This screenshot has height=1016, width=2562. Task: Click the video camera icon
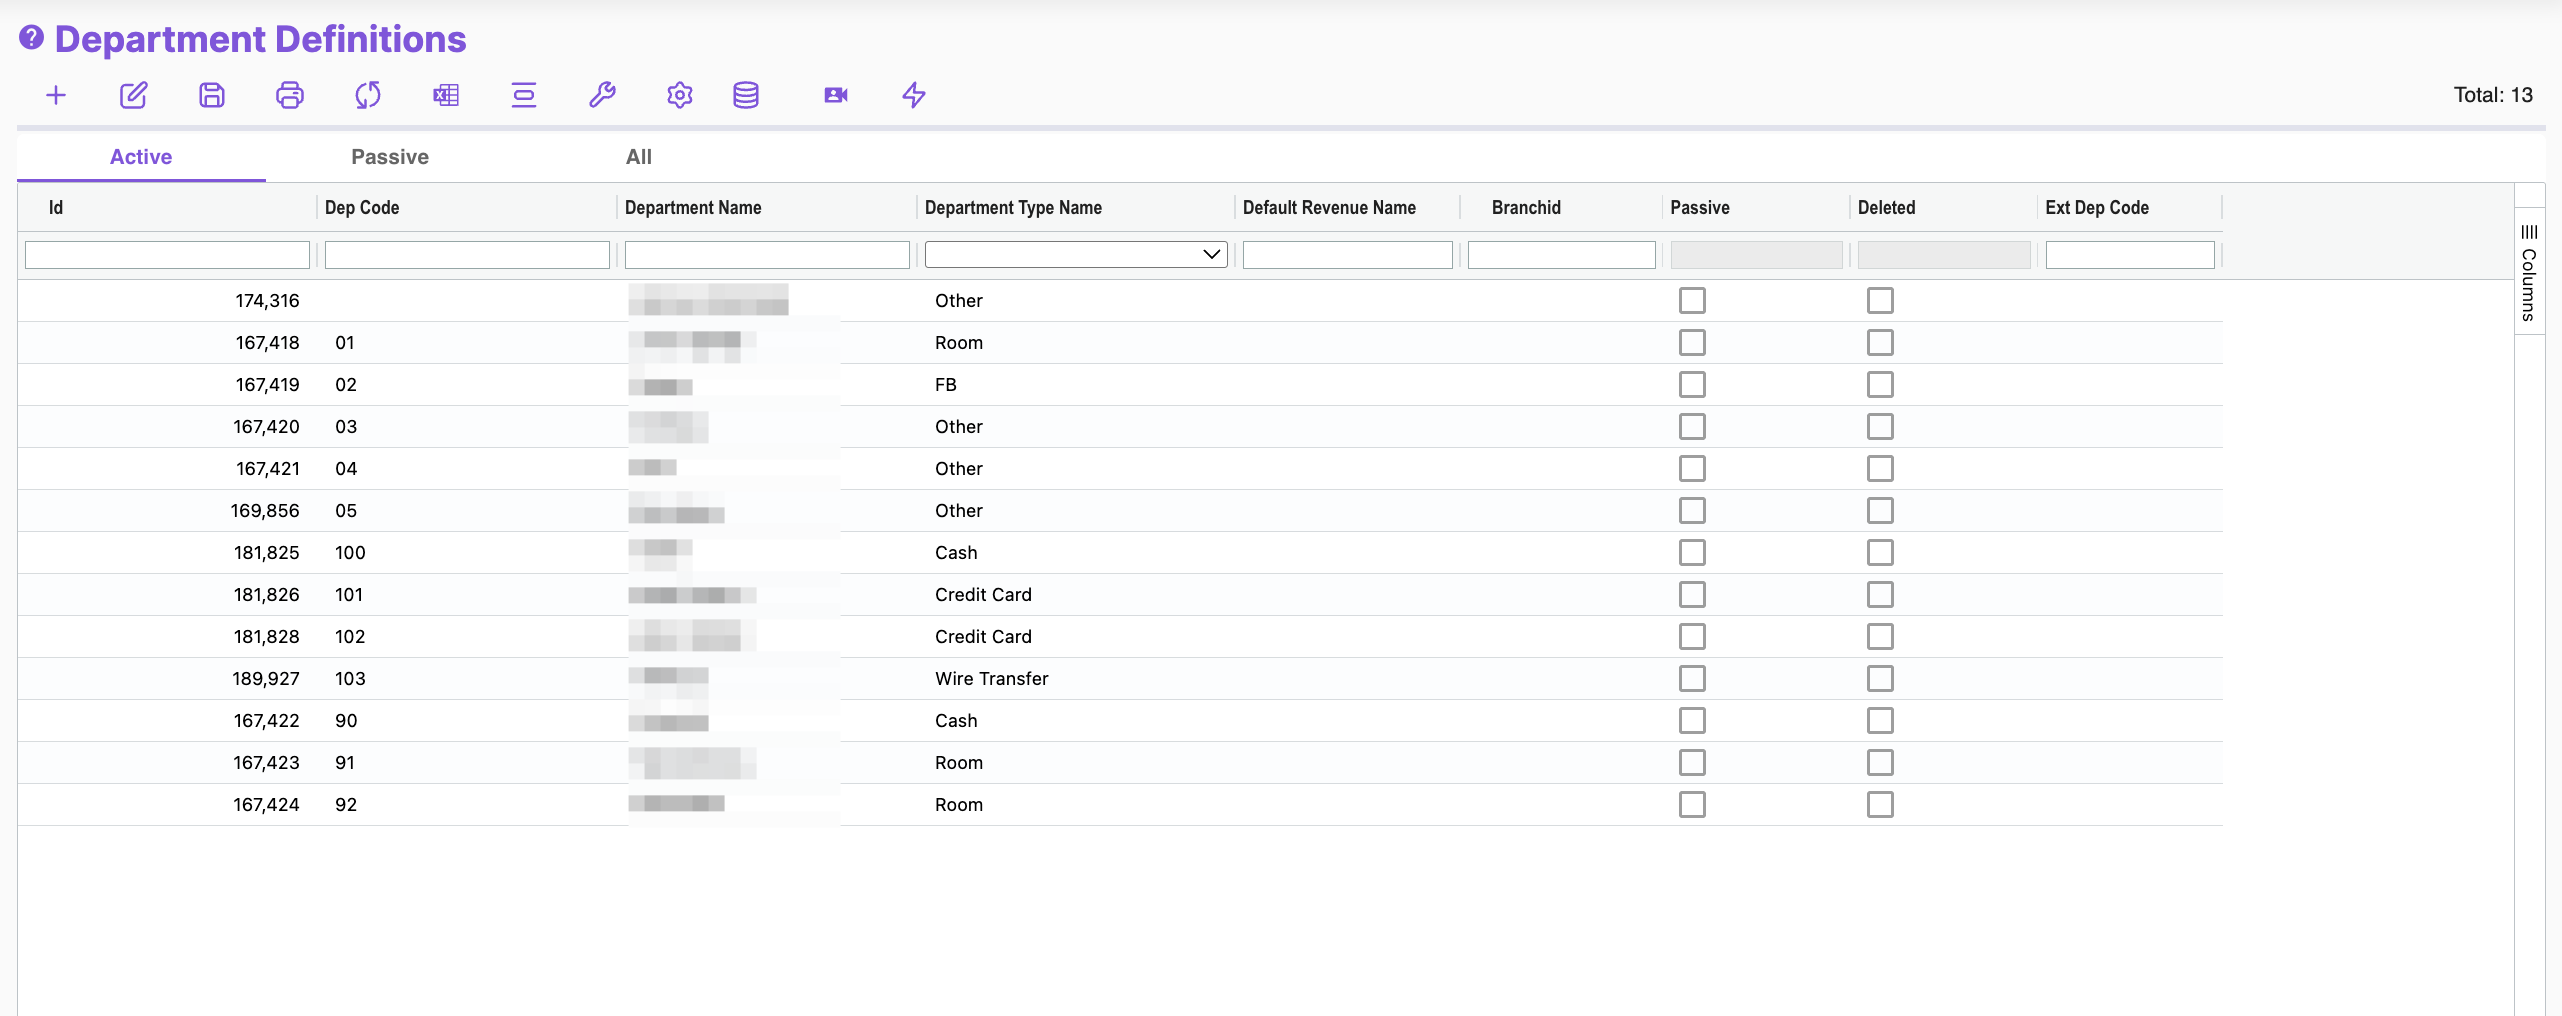point(836,95)
